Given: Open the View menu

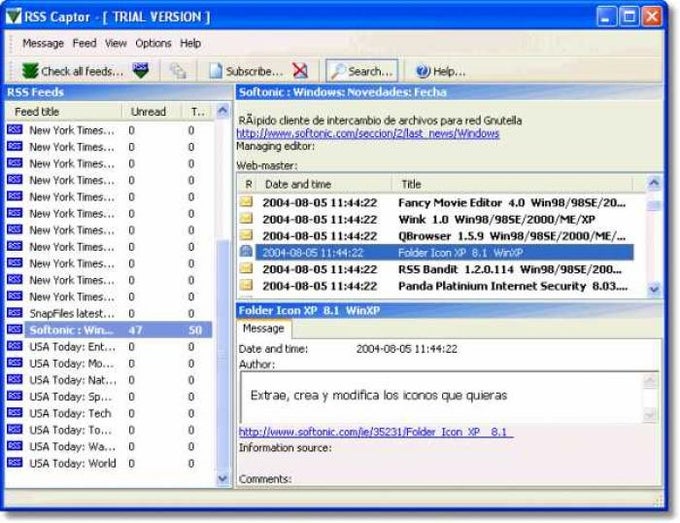Looking at the screenshot, I should point(116,43).
